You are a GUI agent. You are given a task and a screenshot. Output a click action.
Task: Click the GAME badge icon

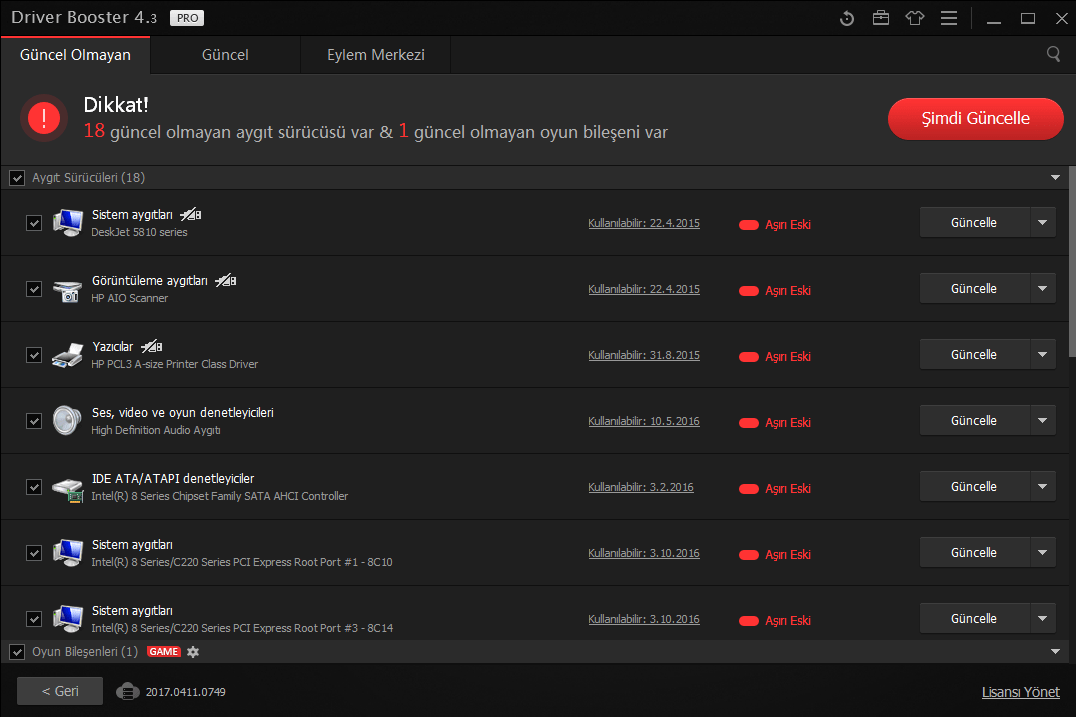tap(164, 652)
